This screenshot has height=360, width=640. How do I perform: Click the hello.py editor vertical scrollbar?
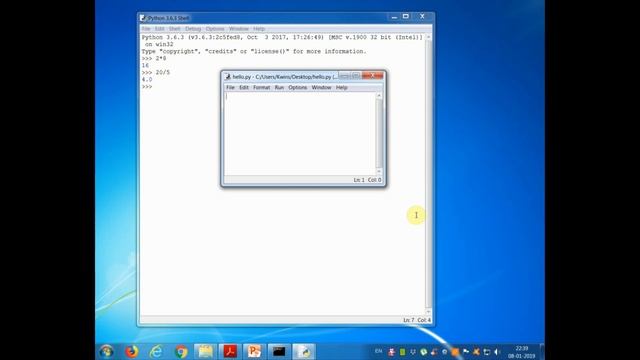tap(379, 134)
